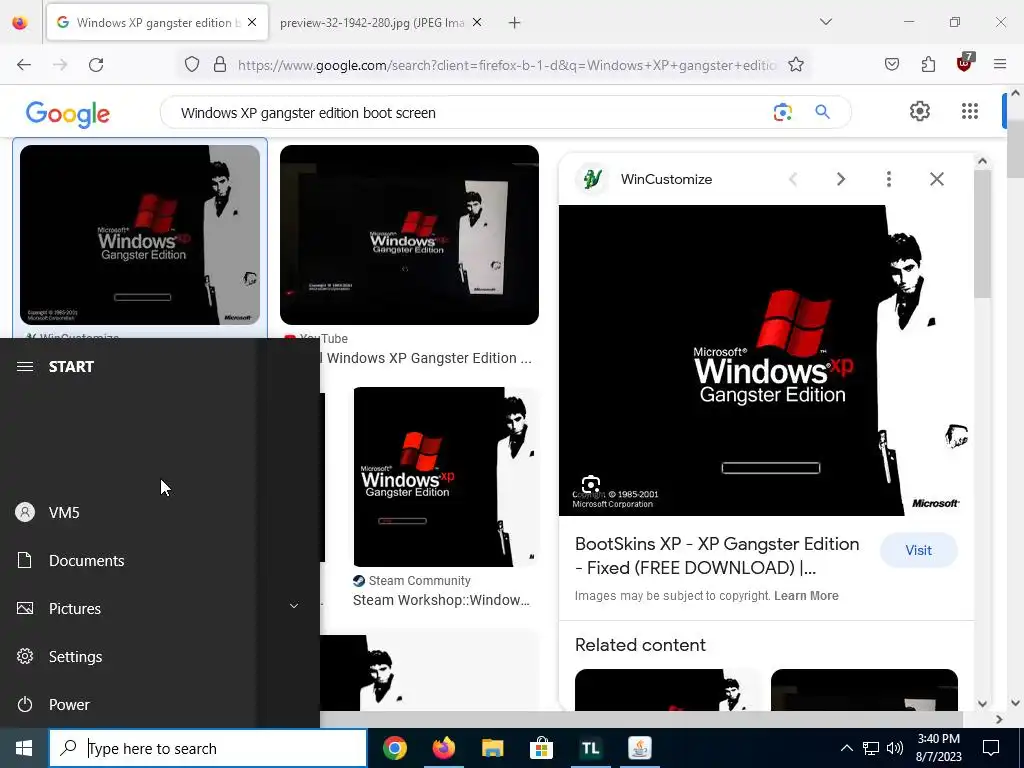Click the Windows Start button

pyautogui.click(x=24, y=748)
